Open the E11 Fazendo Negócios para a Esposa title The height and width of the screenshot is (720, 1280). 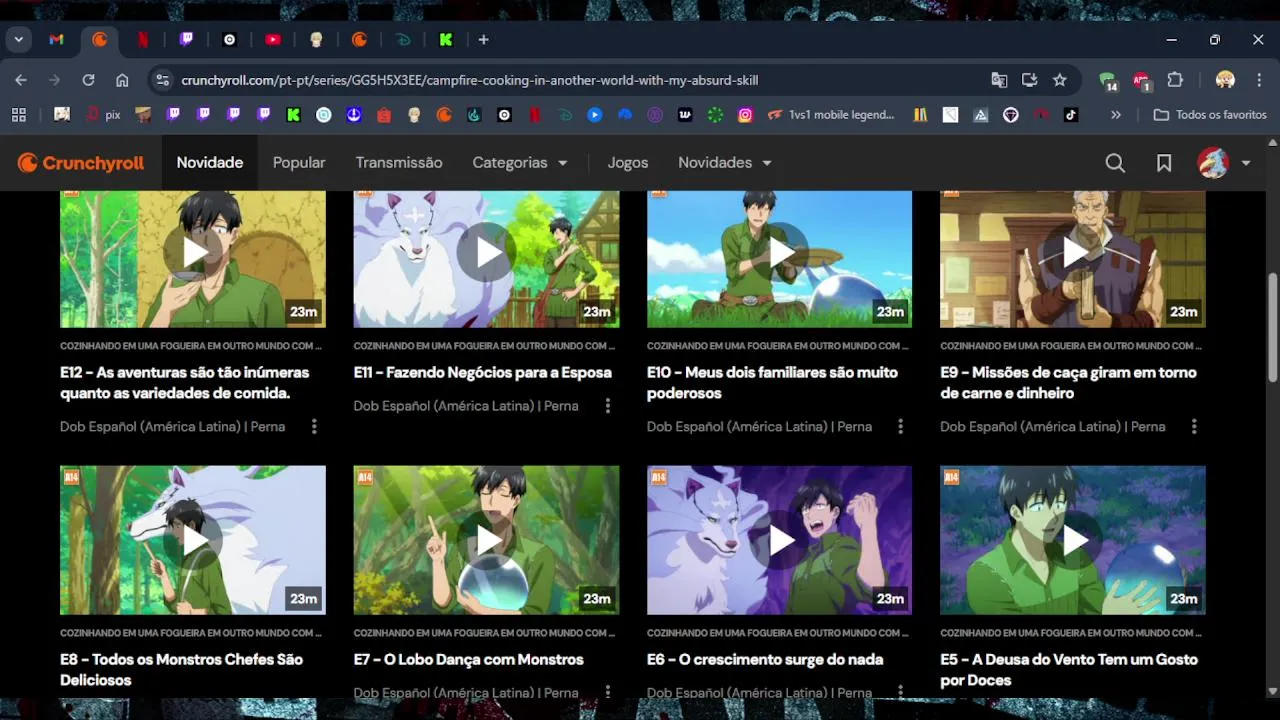(x=483, y=372)
